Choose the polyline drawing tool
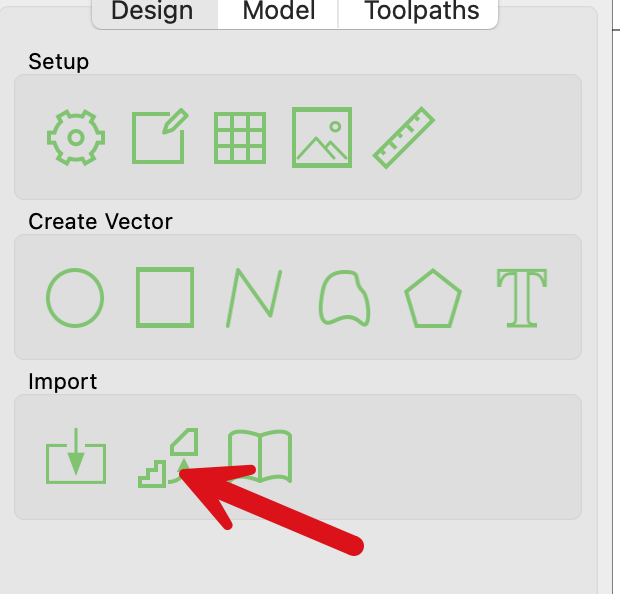 (x=254, y=298)
